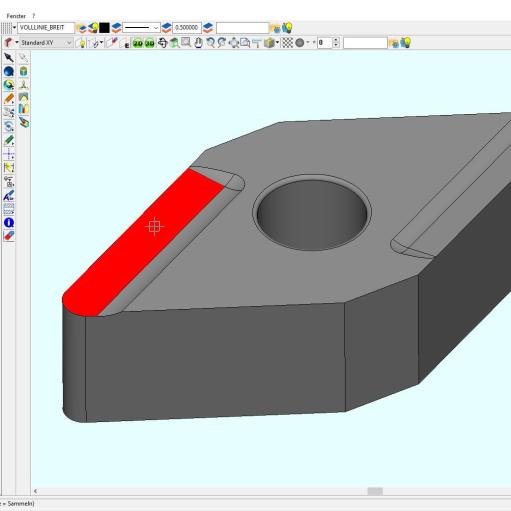The image size is (511, 511).
Task: Click the coordinate axes tool in left toolbar
Action: pyautogui.click(x=24, y=85)
